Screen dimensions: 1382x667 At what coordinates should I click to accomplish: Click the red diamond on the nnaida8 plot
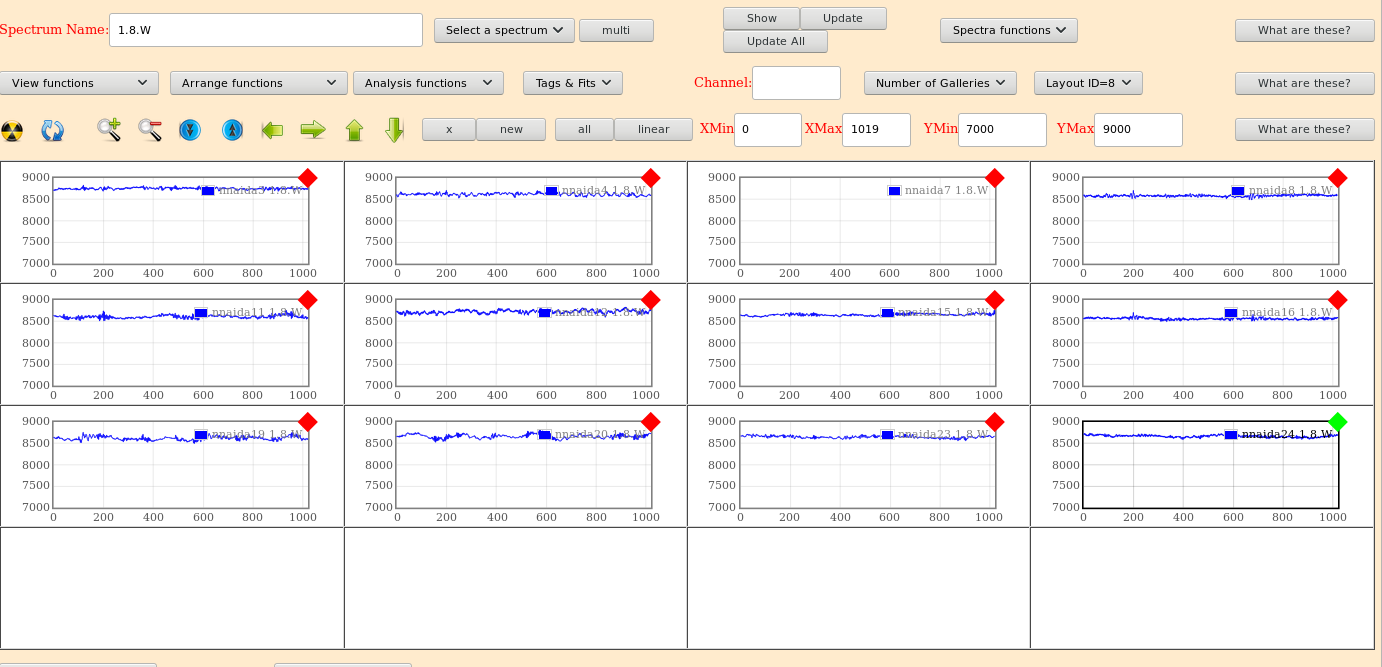1337,178
